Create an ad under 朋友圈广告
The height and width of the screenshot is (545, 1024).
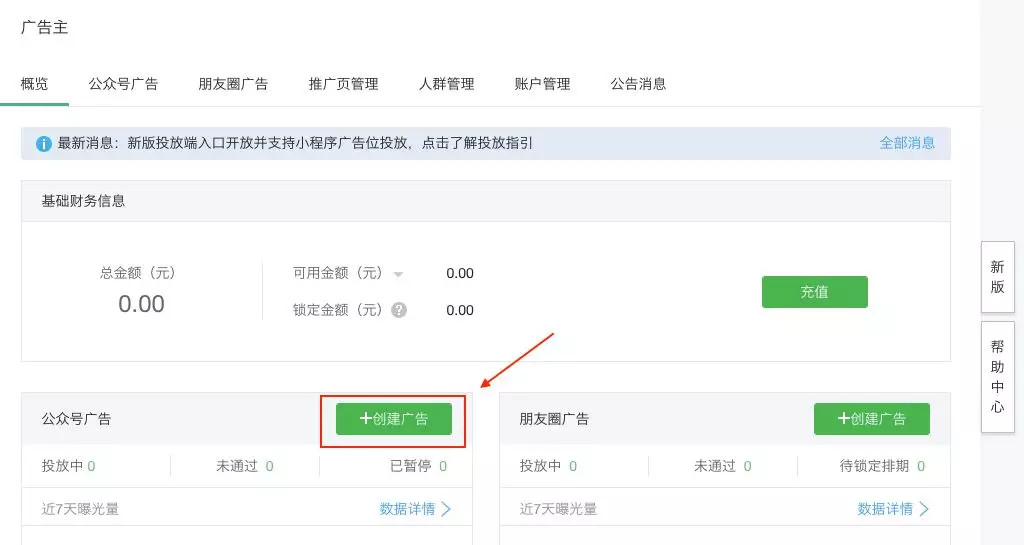tap(871, 419)
